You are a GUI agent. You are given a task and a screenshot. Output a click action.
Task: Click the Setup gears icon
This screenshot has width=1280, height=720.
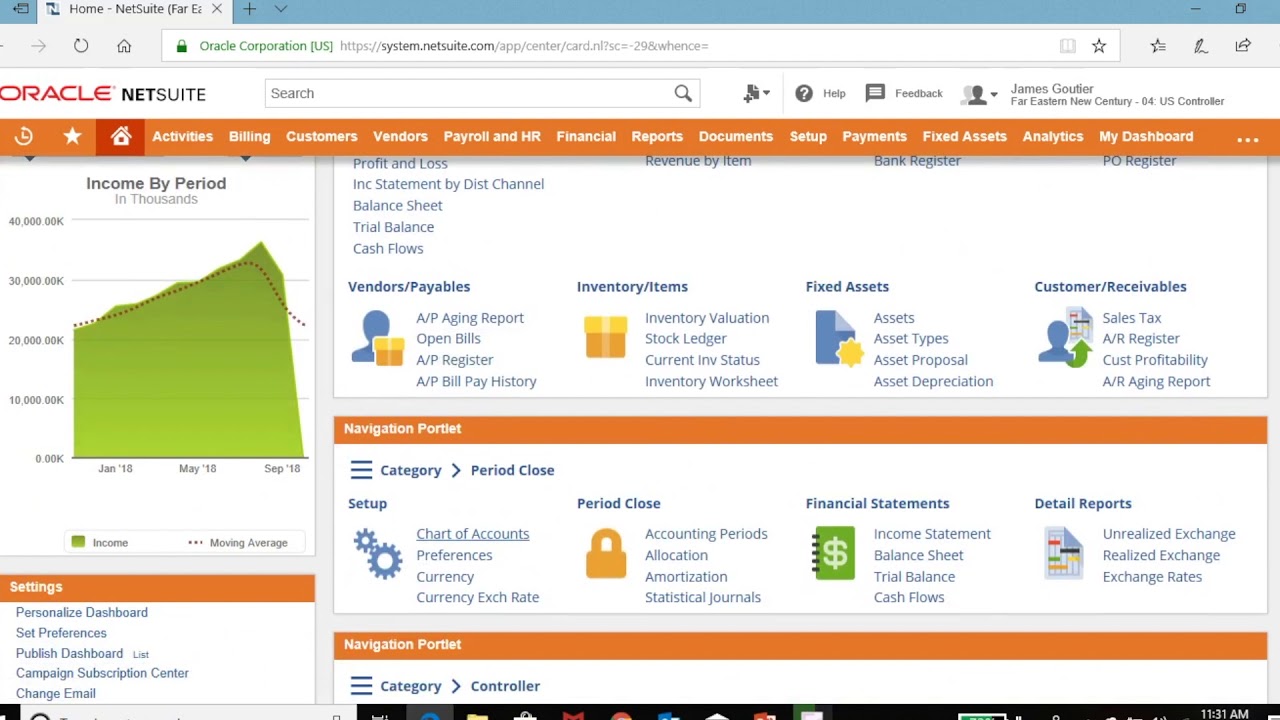pyautogui.click(x=377, y=553)
